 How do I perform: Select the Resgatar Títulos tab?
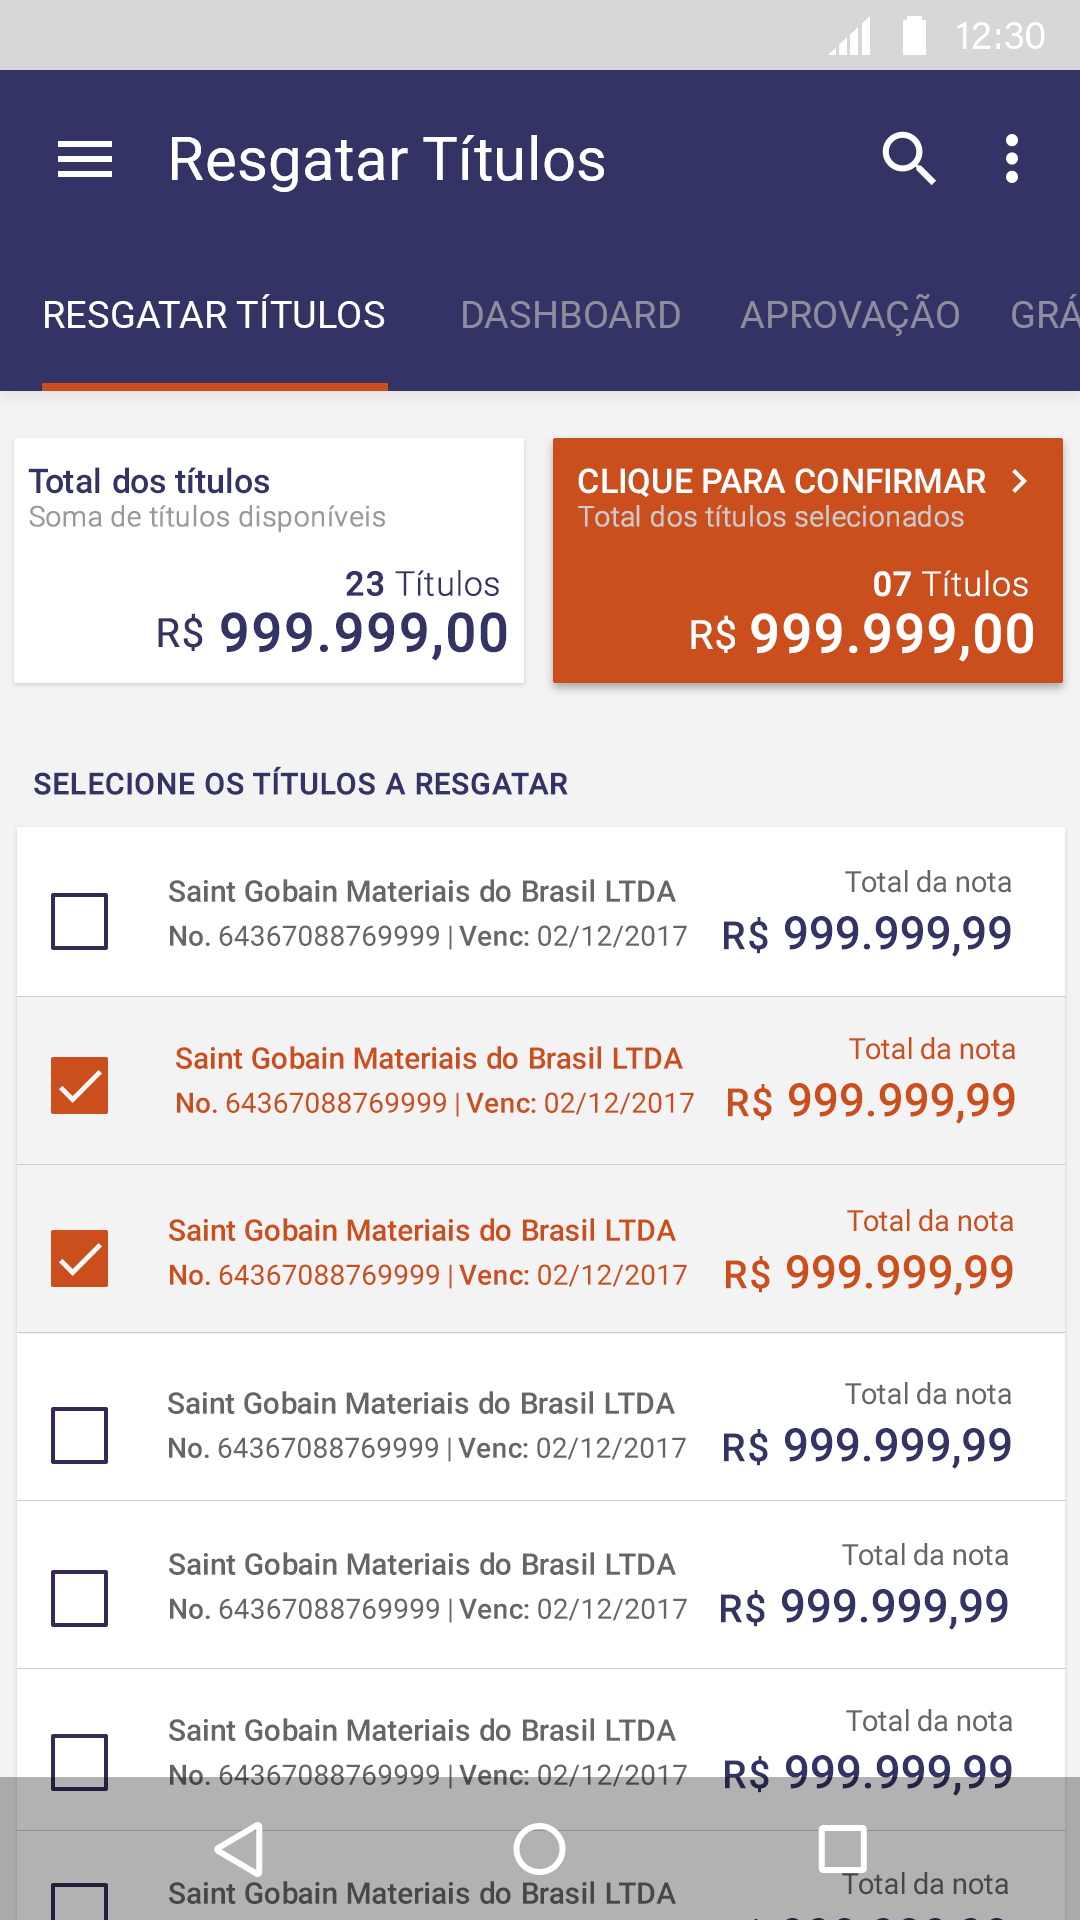click(x=214, y=315)
